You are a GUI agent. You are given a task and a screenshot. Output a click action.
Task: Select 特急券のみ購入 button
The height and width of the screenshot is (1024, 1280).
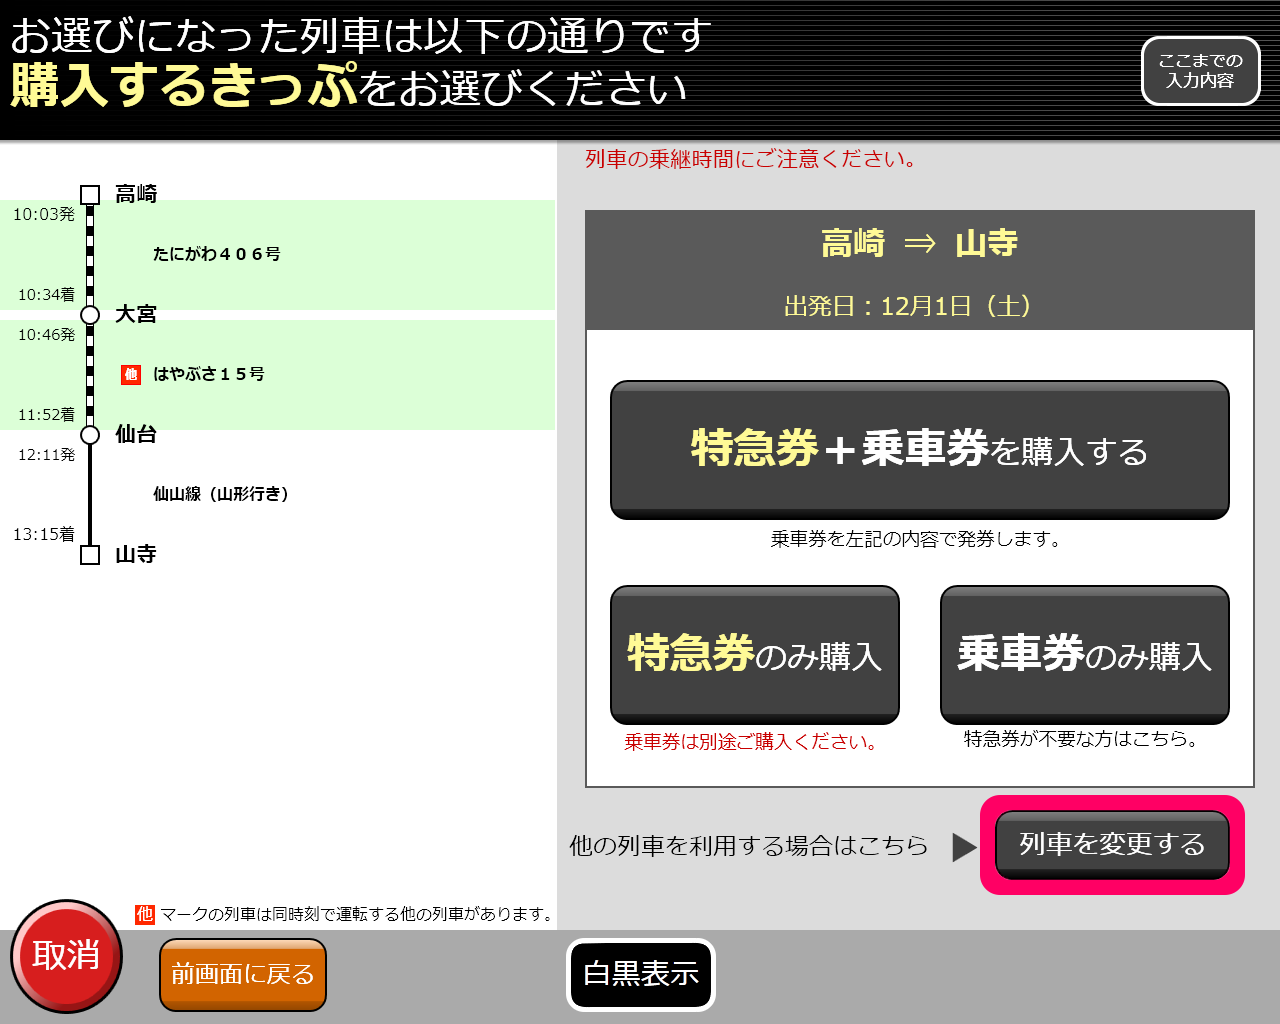[755, 654]
